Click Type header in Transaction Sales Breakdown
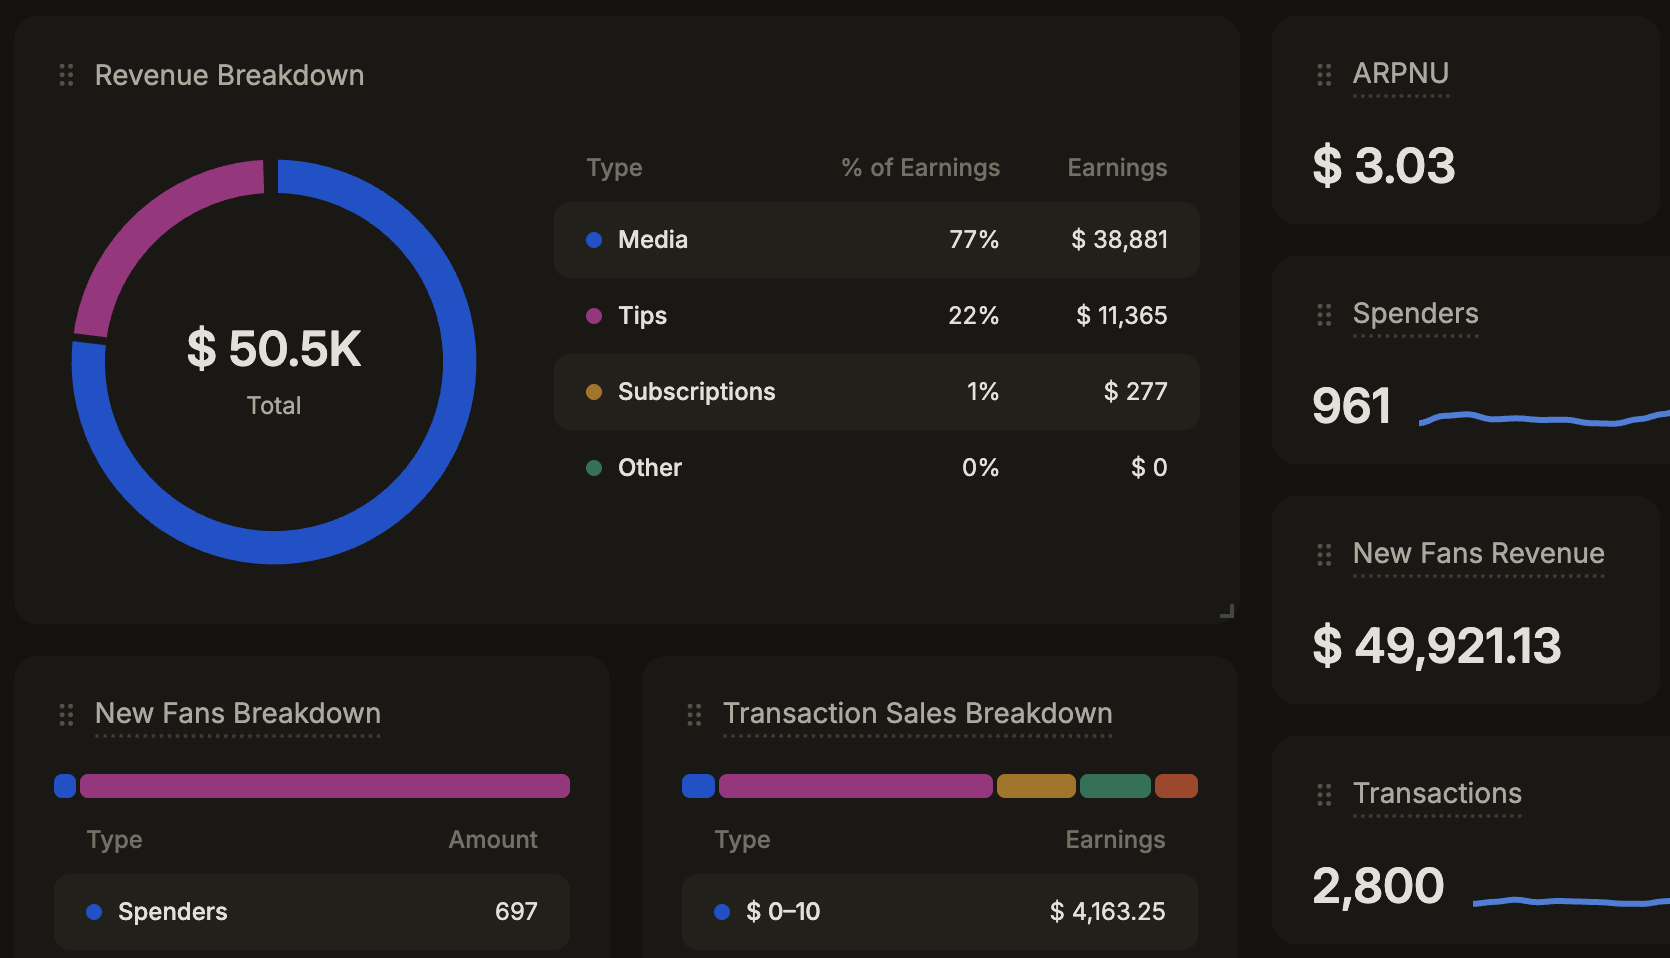This screenshot has width=1670, height=958. (x=742, y=840)
